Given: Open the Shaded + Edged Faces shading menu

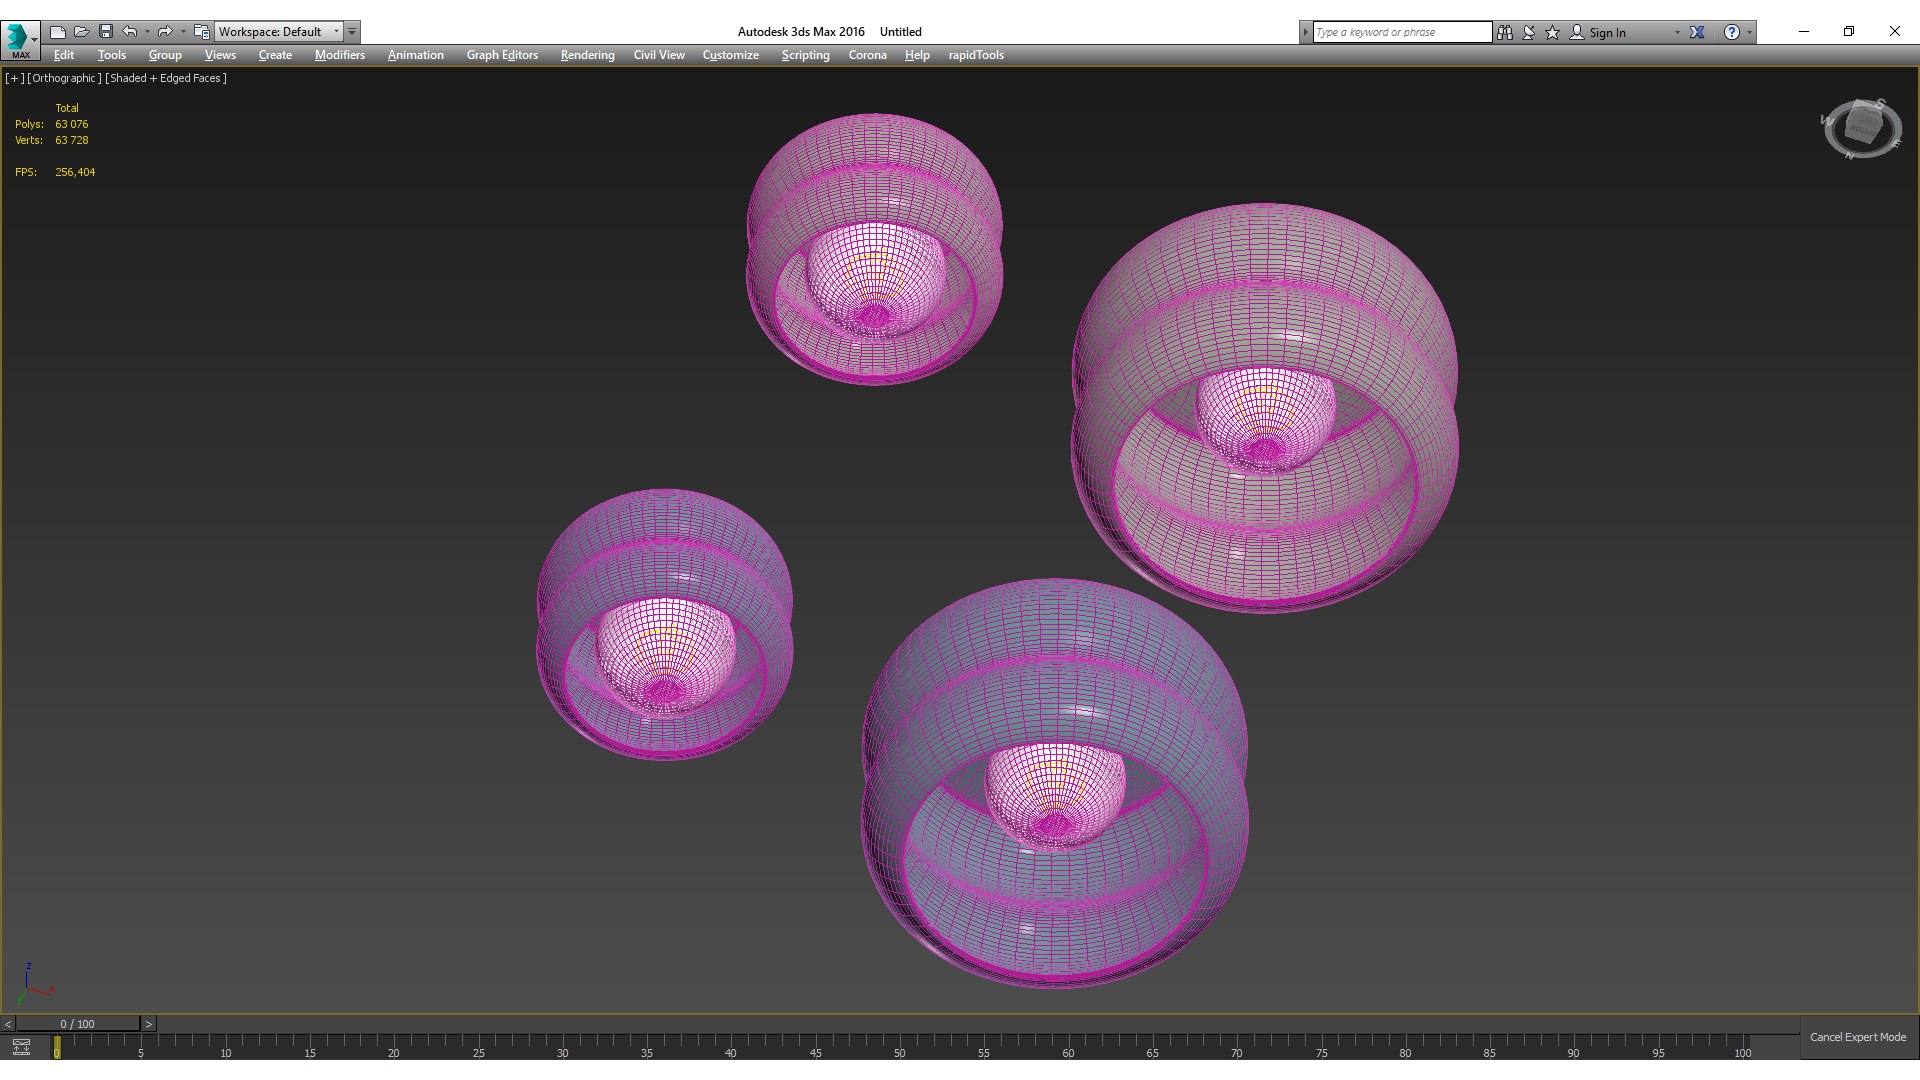Looking at the screenshot, I should pyautogui.click(x=166, y=78).
